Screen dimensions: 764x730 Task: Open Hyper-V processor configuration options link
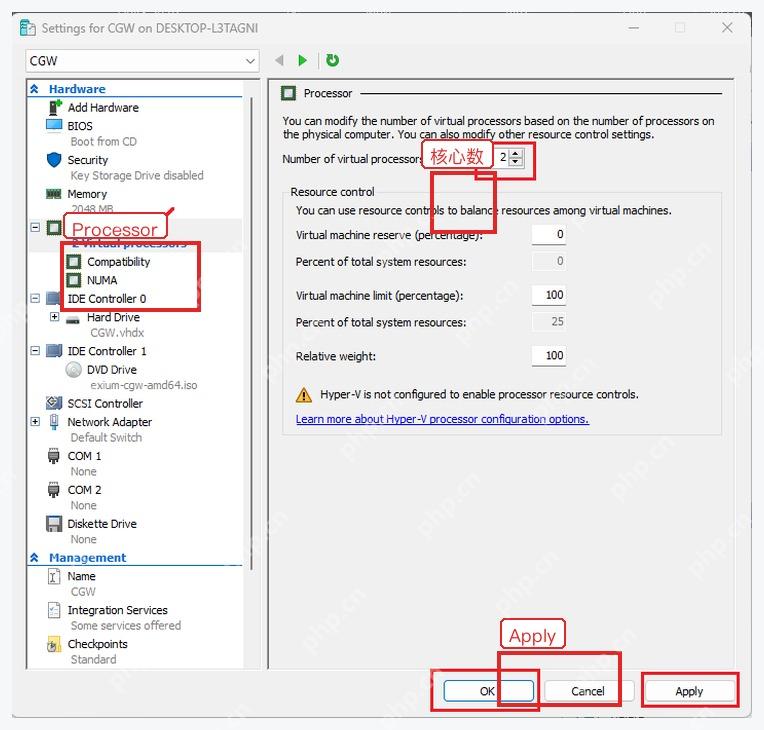[442, 419]
